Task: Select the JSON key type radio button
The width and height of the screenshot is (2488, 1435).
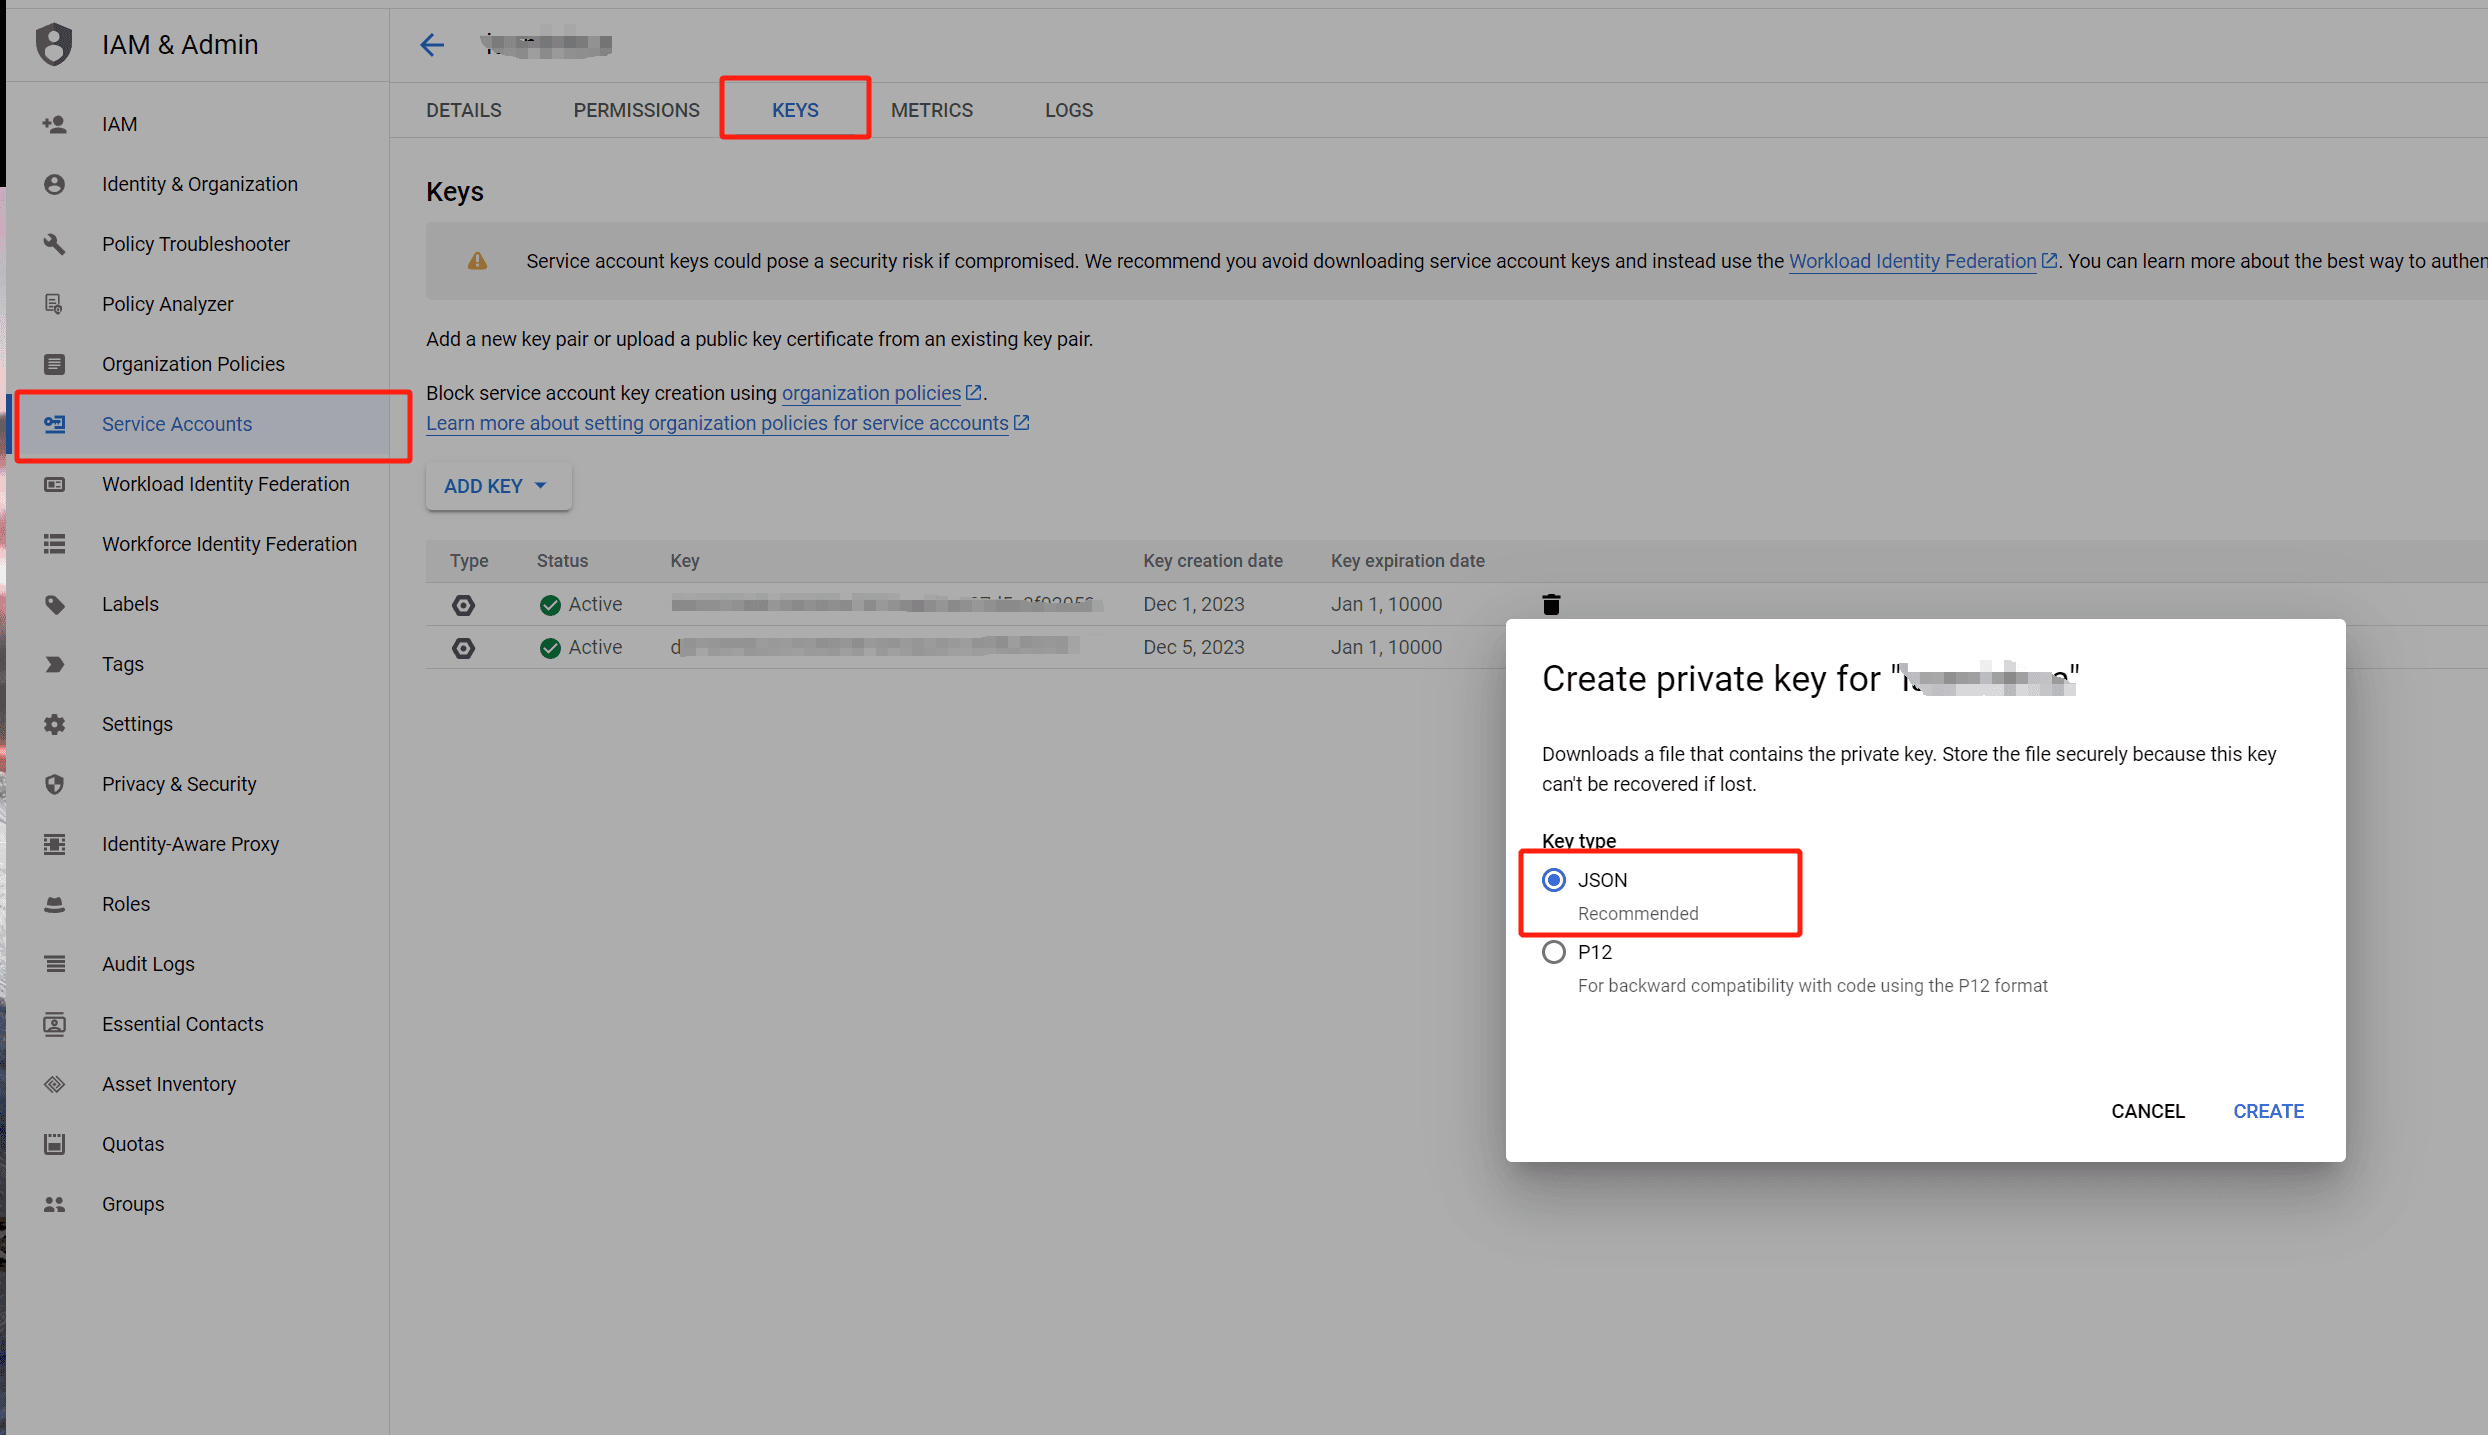Action: point(1554,880)
